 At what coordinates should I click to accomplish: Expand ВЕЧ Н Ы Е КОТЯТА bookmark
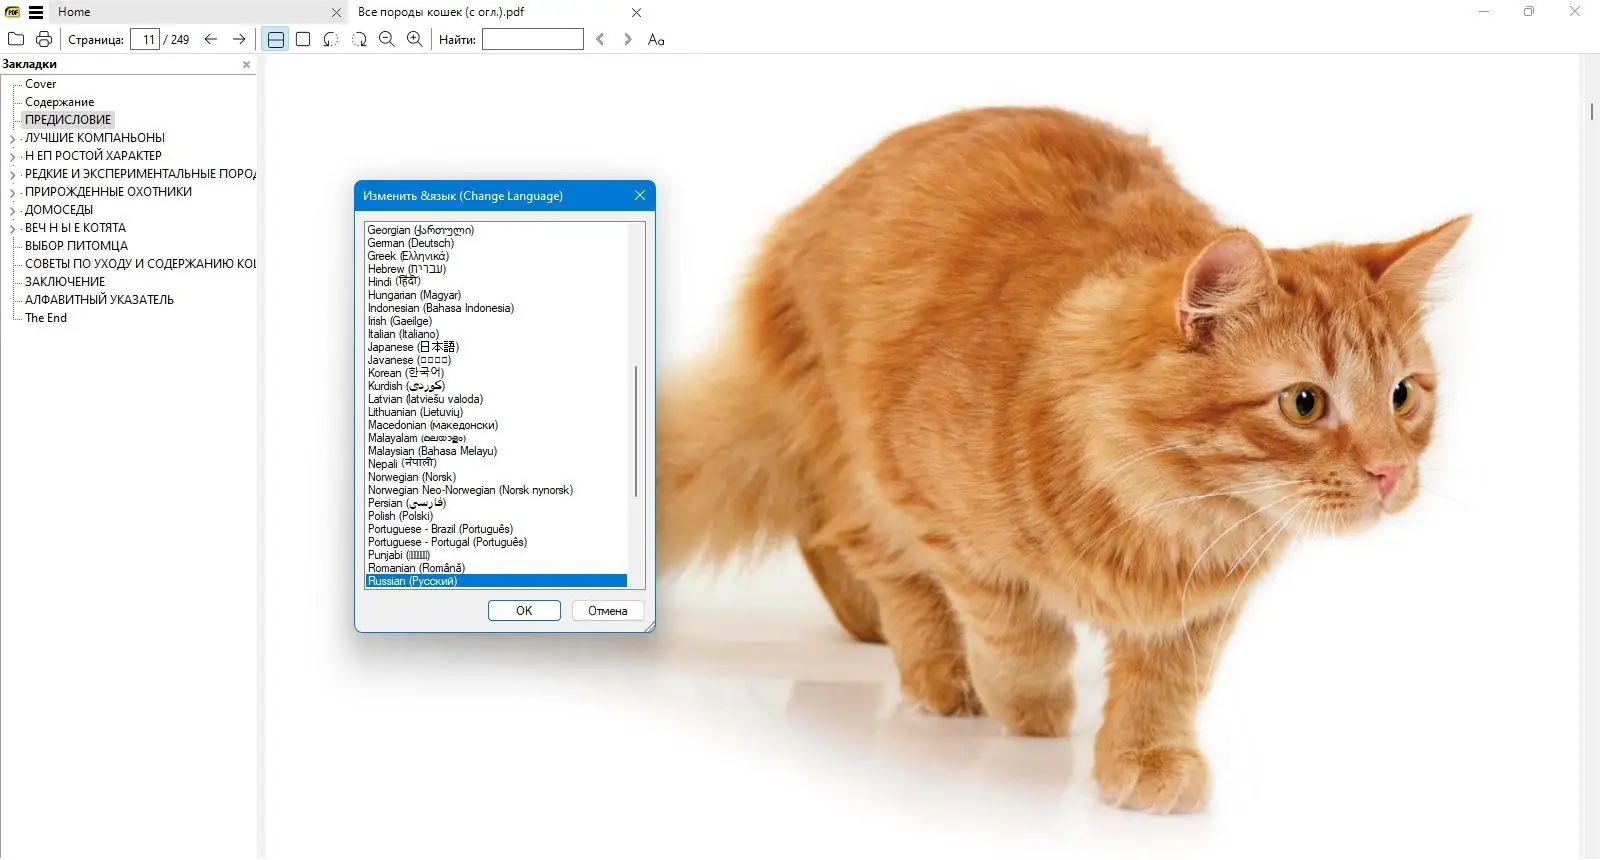[x=13, y=229]
